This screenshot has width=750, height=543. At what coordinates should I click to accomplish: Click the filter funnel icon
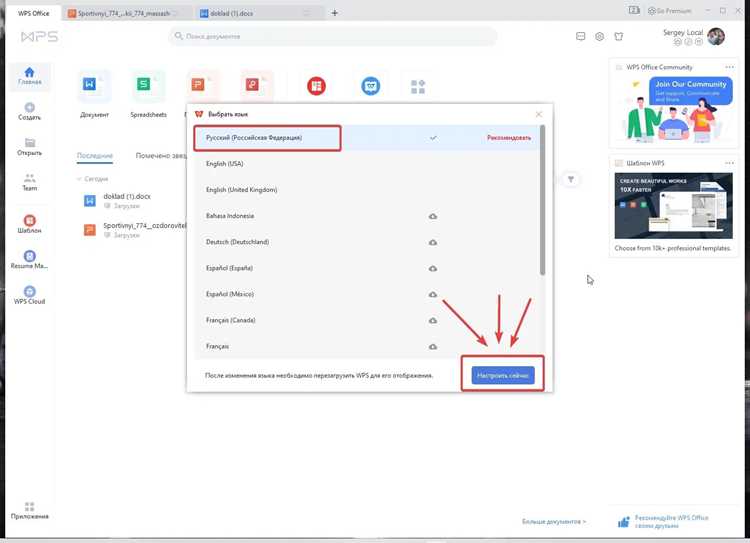click(571, 179)
